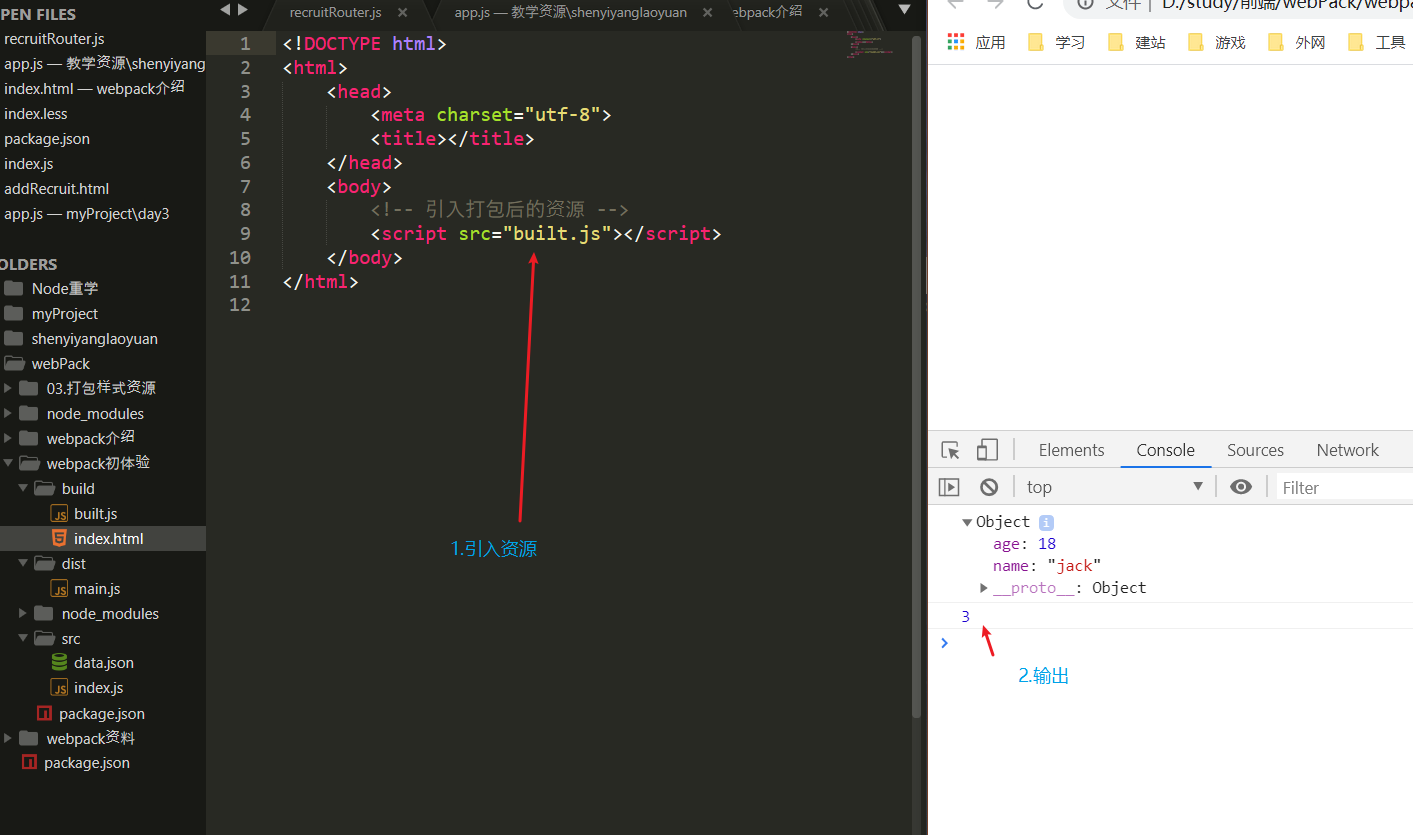Click the npm icon of the nested package.json
Screen dimensions: 1413x835
(44, 714)
